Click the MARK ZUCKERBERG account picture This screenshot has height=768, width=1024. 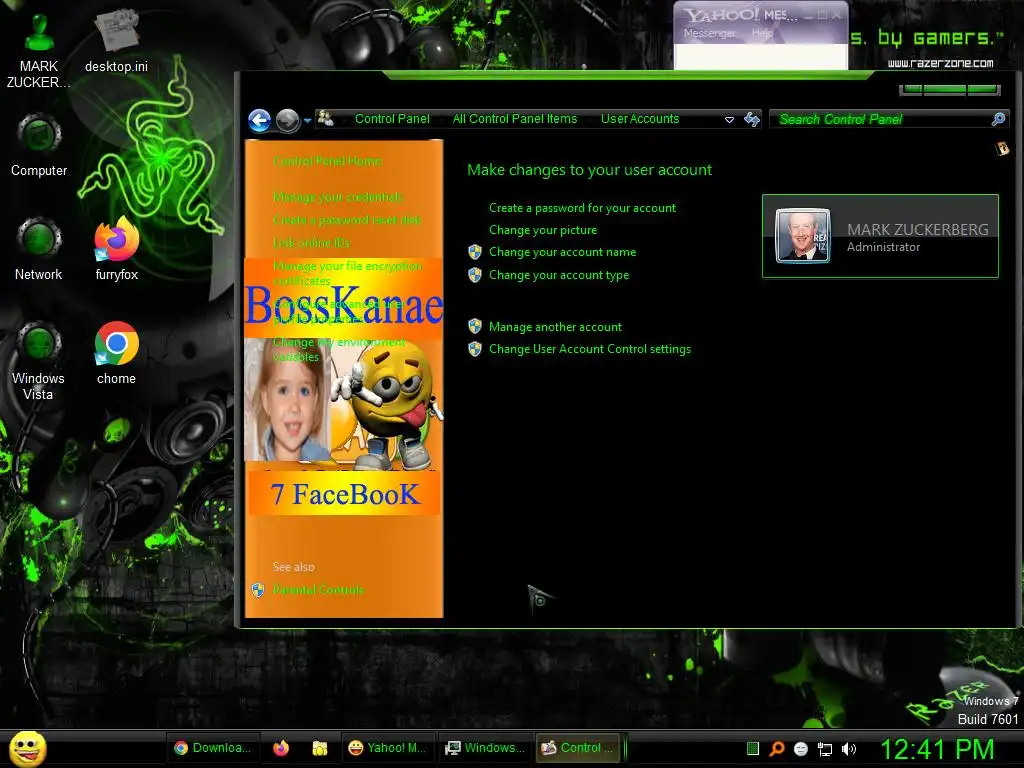pyautogui.click(x=803, y=236)
